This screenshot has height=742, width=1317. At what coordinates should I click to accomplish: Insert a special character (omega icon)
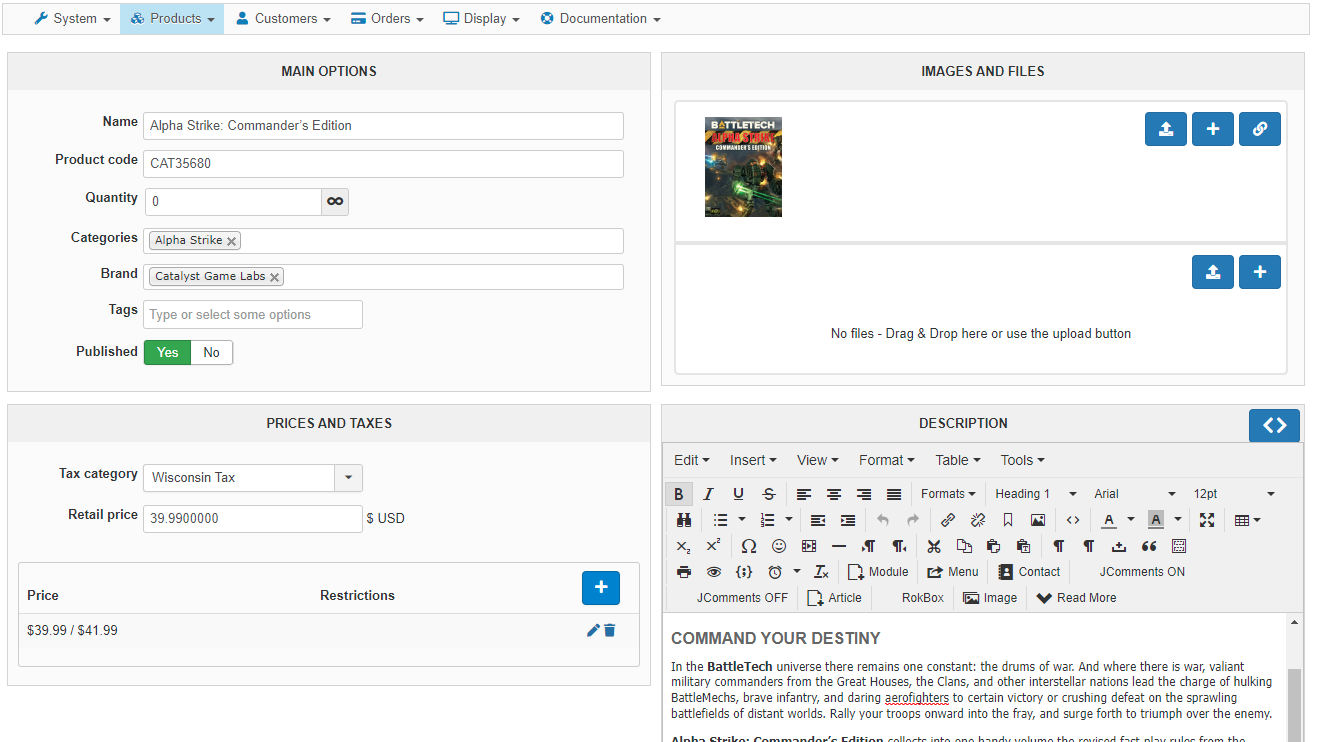click(x=749, y=546)
